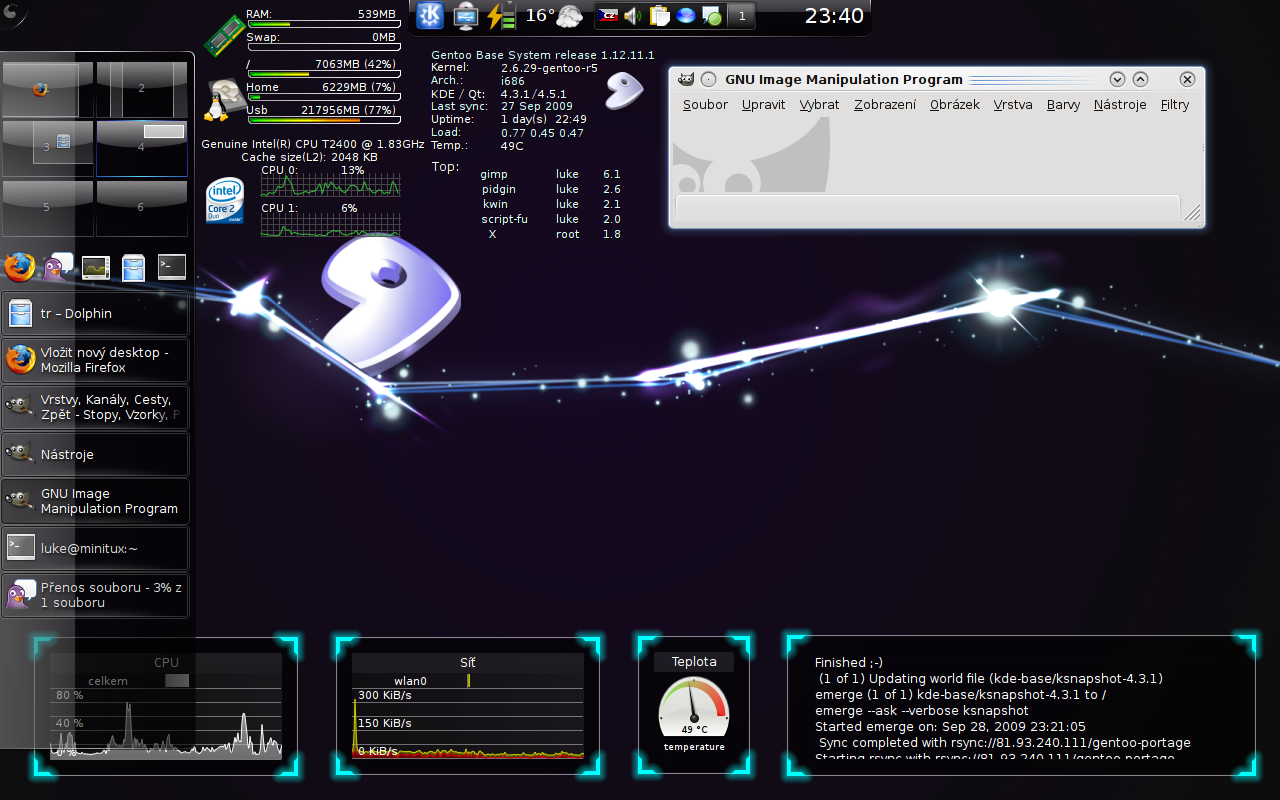Activate the 'tr – Dolphin' taskbar entry
The width and height of the screenshot is (1280, 800).
point(95,314)
